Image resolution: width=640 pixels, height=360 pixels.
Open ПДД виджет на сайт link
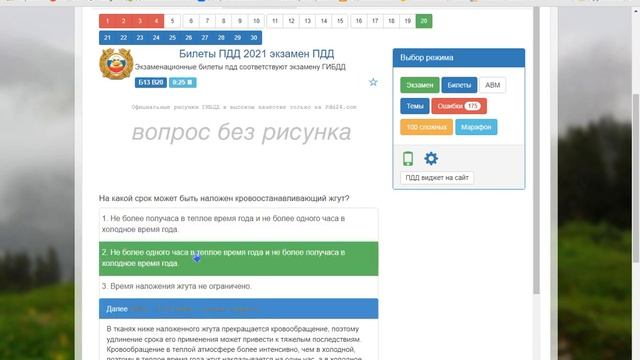[437, 178]
